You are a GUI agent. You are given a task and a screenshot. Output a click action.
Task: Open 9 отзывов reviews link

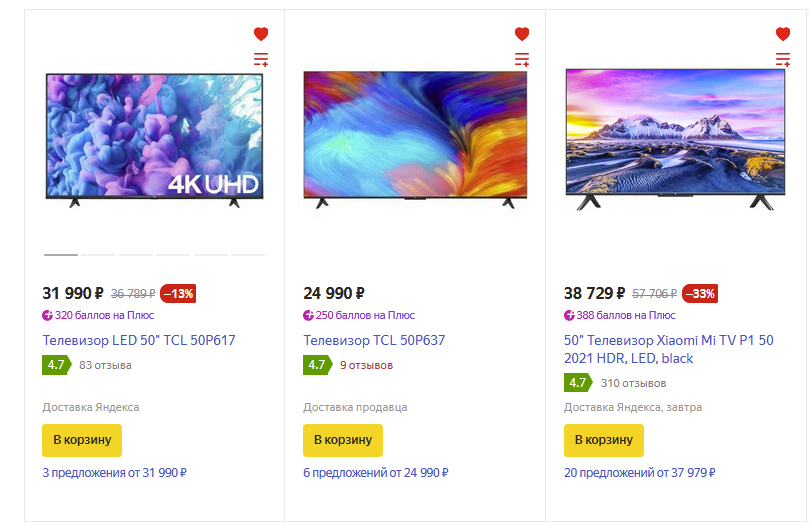[366, 365]
